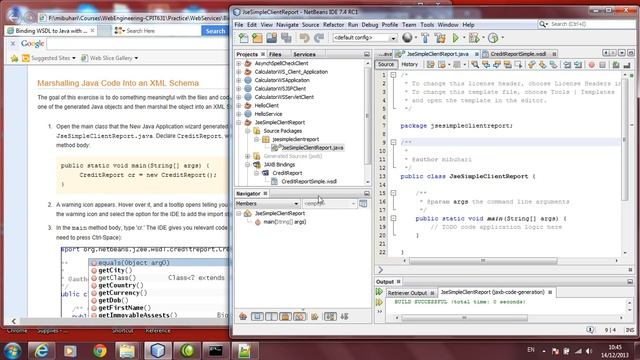640x360 pixels.
Task: Collapse the JAXB Bindings node
Action: point(248,165)
